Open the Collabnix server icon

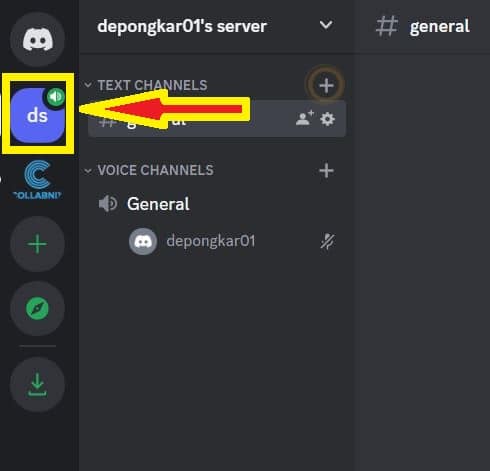coord(37,179)
